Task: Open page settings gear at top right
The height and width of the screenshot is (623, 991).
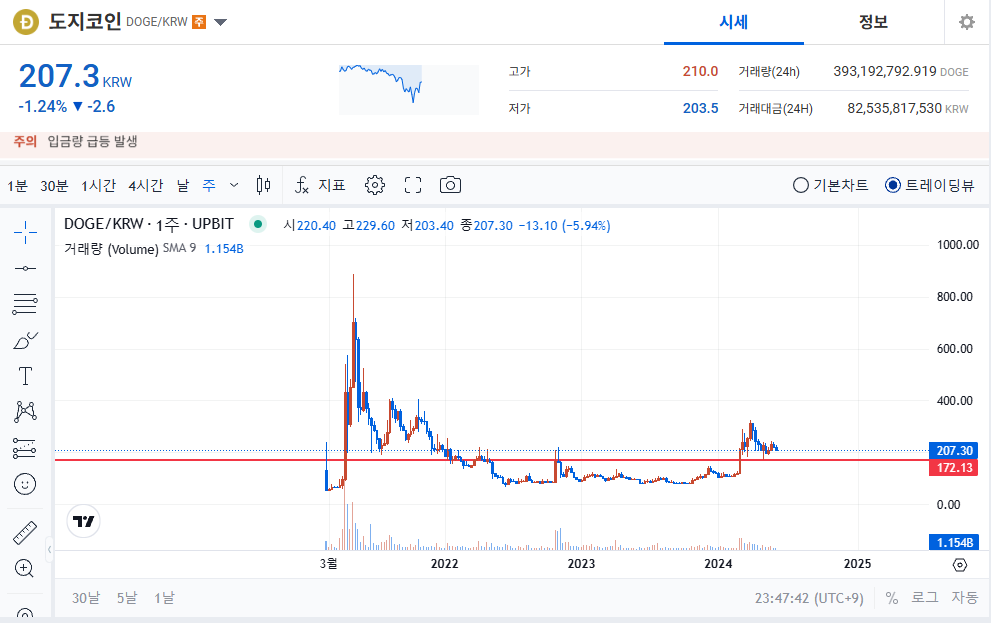Action: tap(967, 22)
